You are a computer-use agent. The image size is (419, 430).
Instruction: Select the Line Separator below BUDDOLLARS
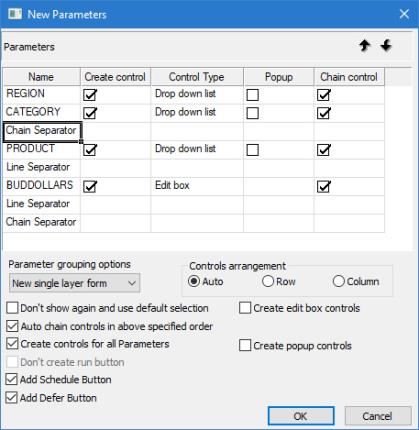[42, 205]
